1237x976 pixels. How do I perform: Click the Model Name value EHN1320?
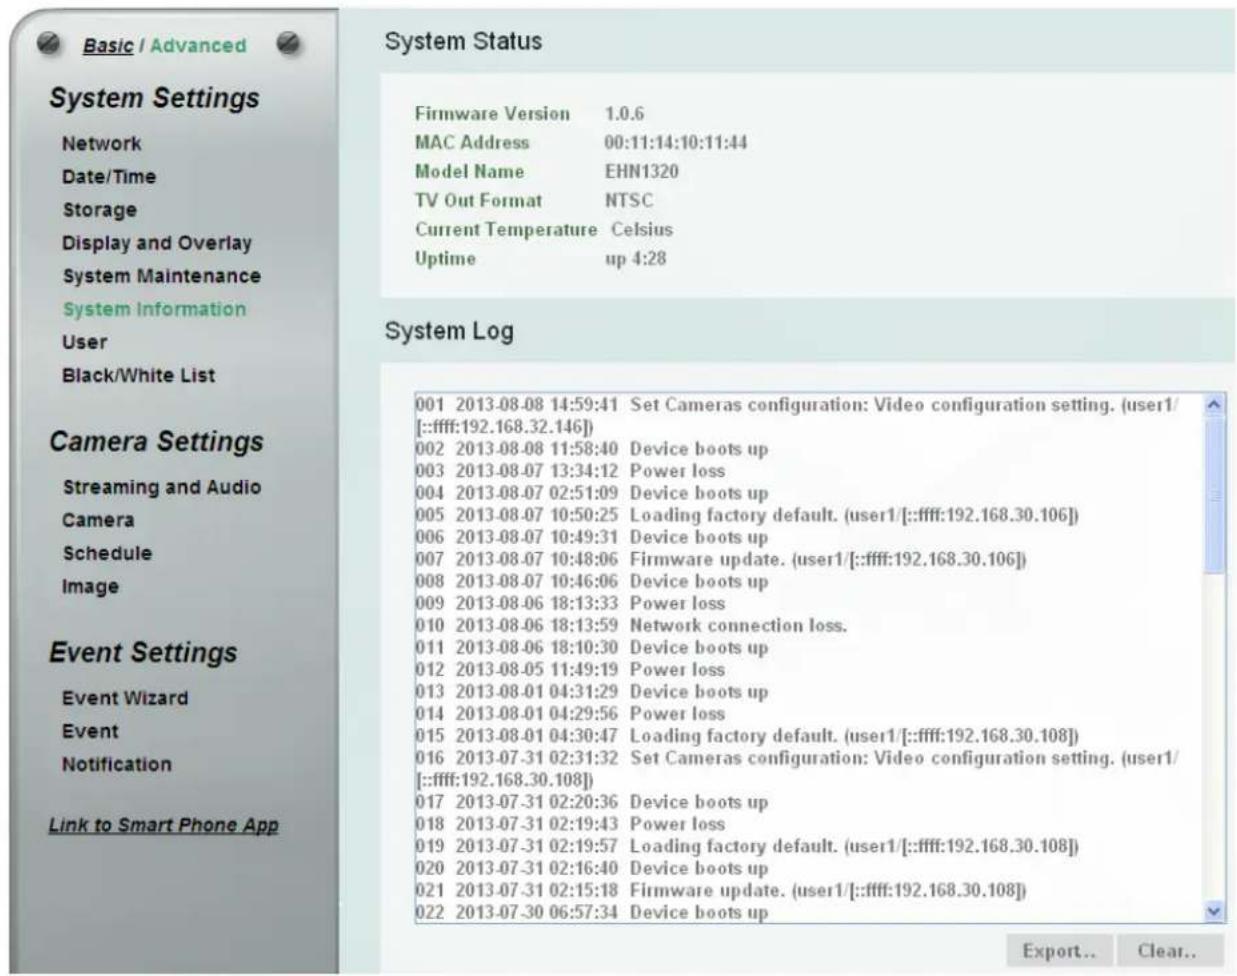641,172
